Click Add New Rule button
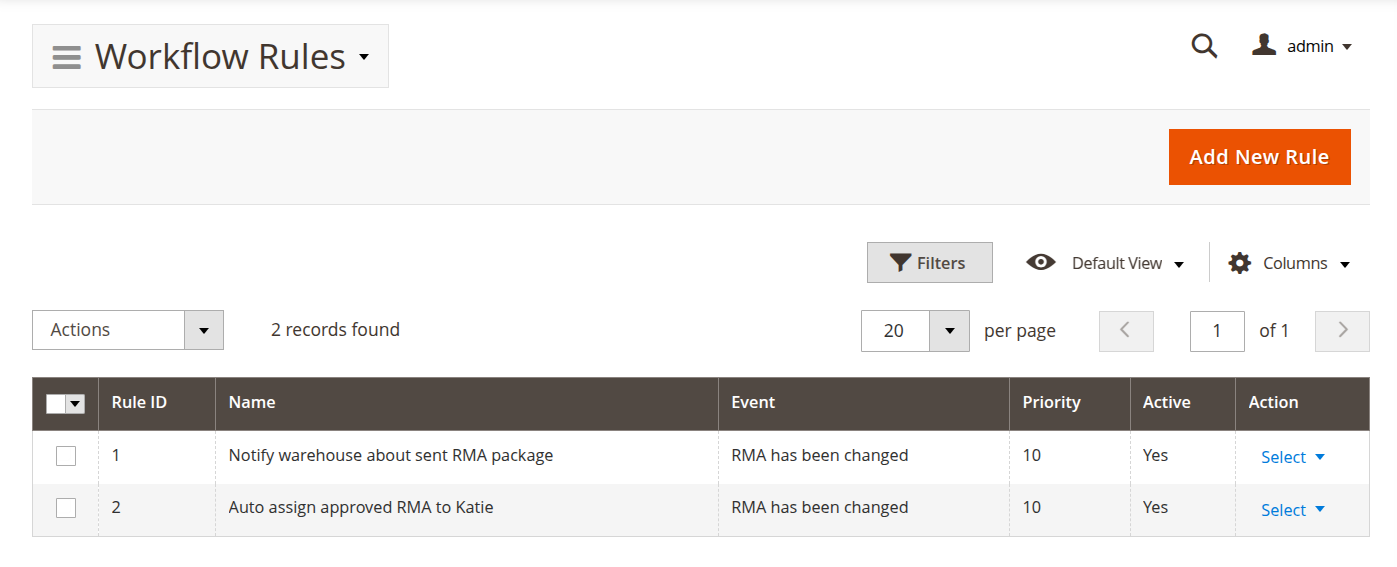 click(x=1258, y=157)
